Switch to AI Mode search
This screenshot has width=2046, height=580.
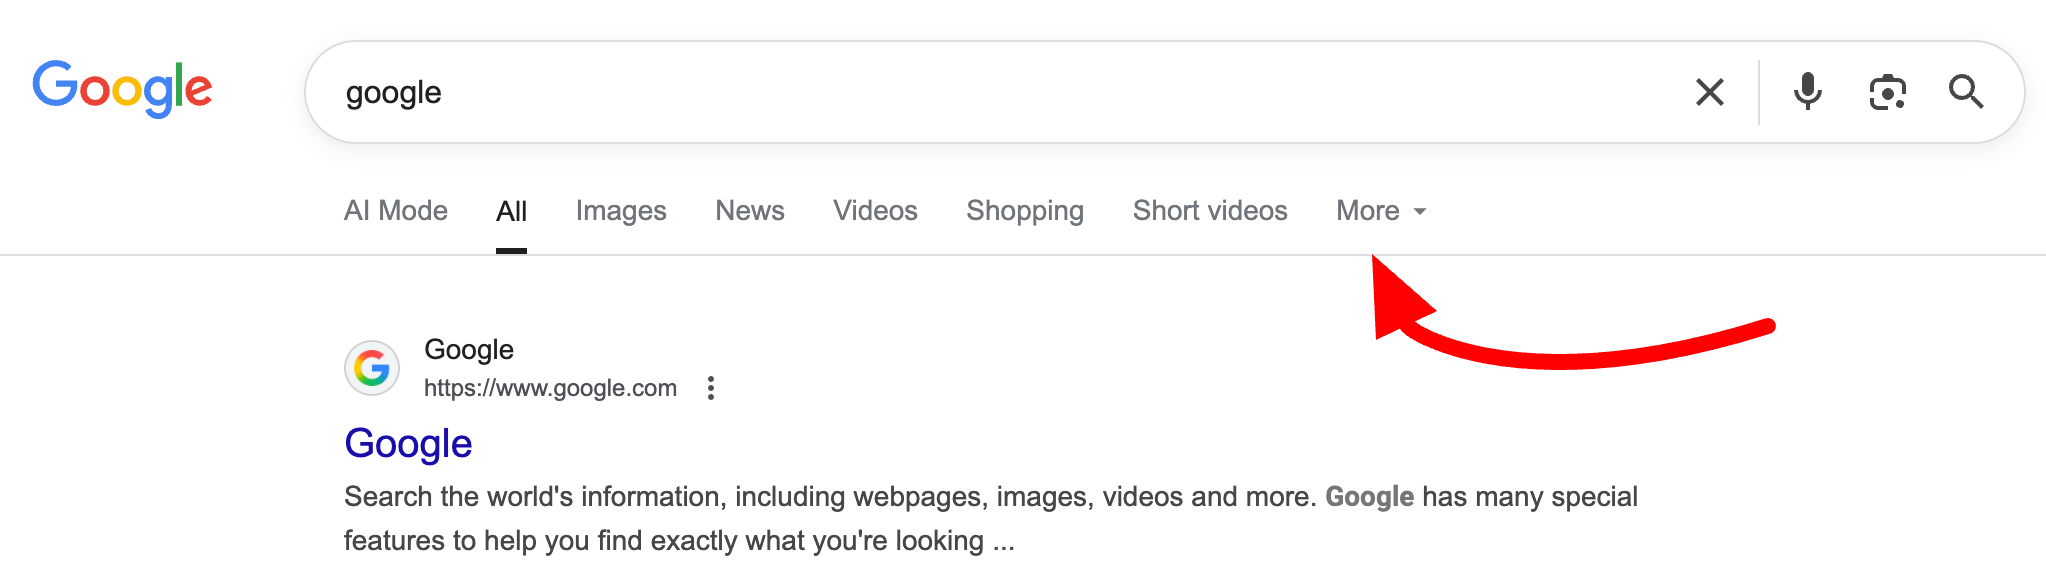(x=395, y=211)
